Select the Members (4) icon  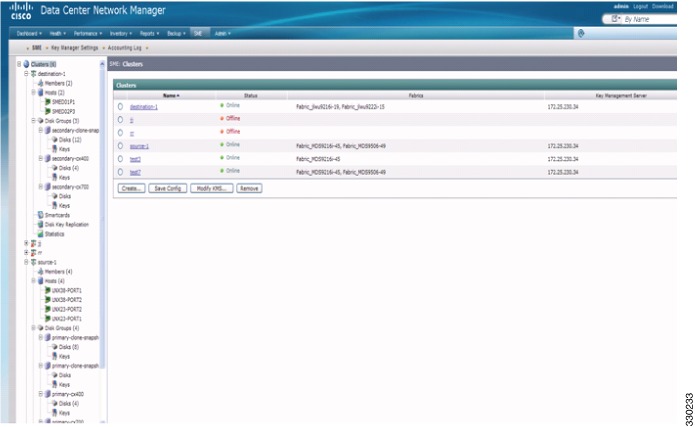pyautogui.click(x=40, y=271)
